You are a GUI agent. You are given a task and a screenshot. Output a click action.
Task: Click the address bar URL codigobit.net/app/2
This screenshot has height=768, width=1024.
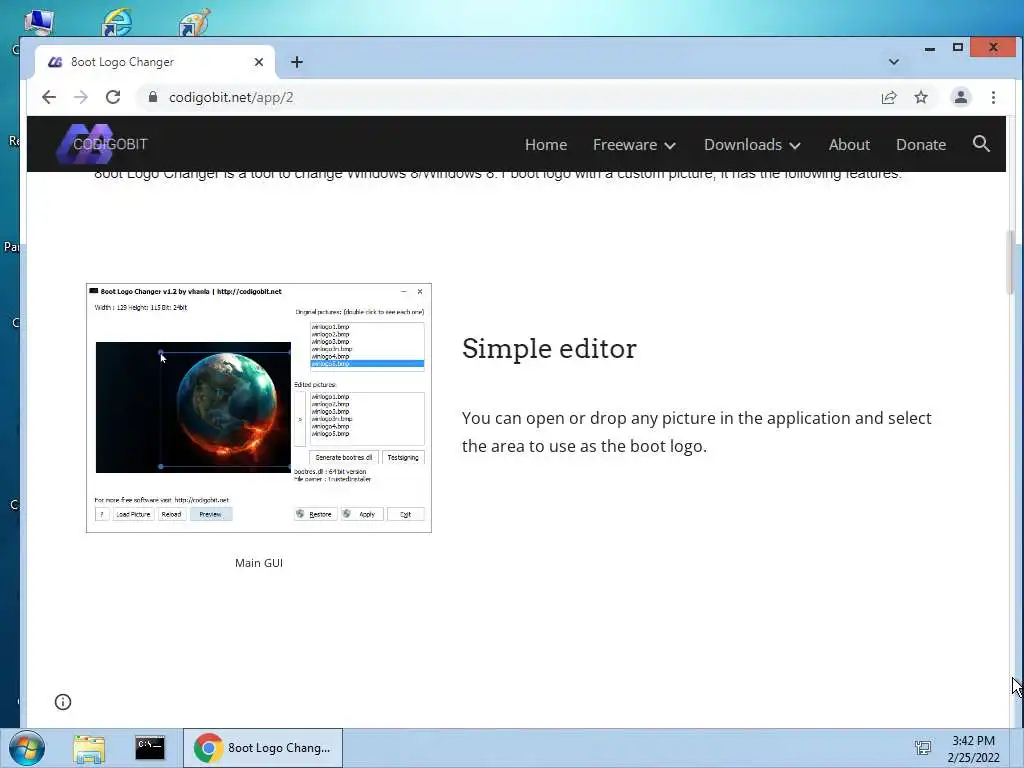point(231,97)
